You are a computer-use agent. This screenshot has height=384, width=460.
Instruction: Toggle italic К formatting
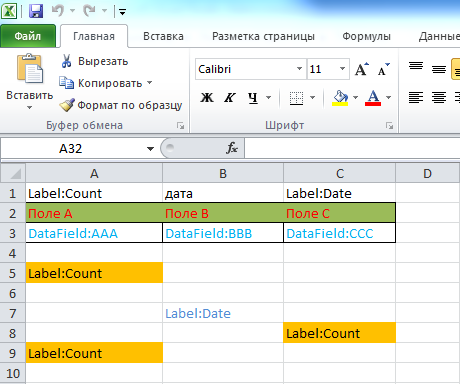(x=230, y=97)
